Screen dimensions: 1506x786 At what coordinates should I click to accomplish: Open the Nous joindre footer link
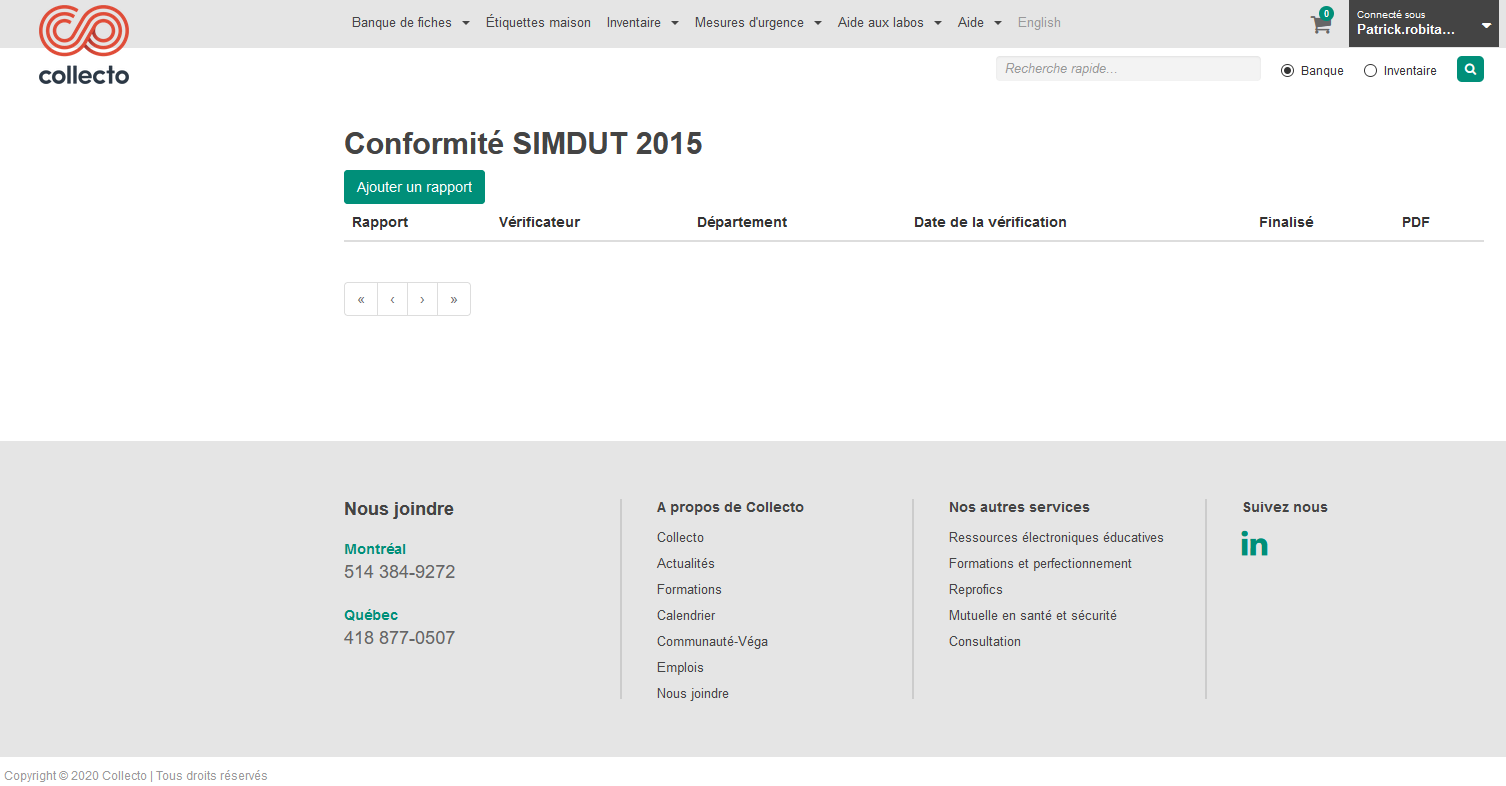693,693
